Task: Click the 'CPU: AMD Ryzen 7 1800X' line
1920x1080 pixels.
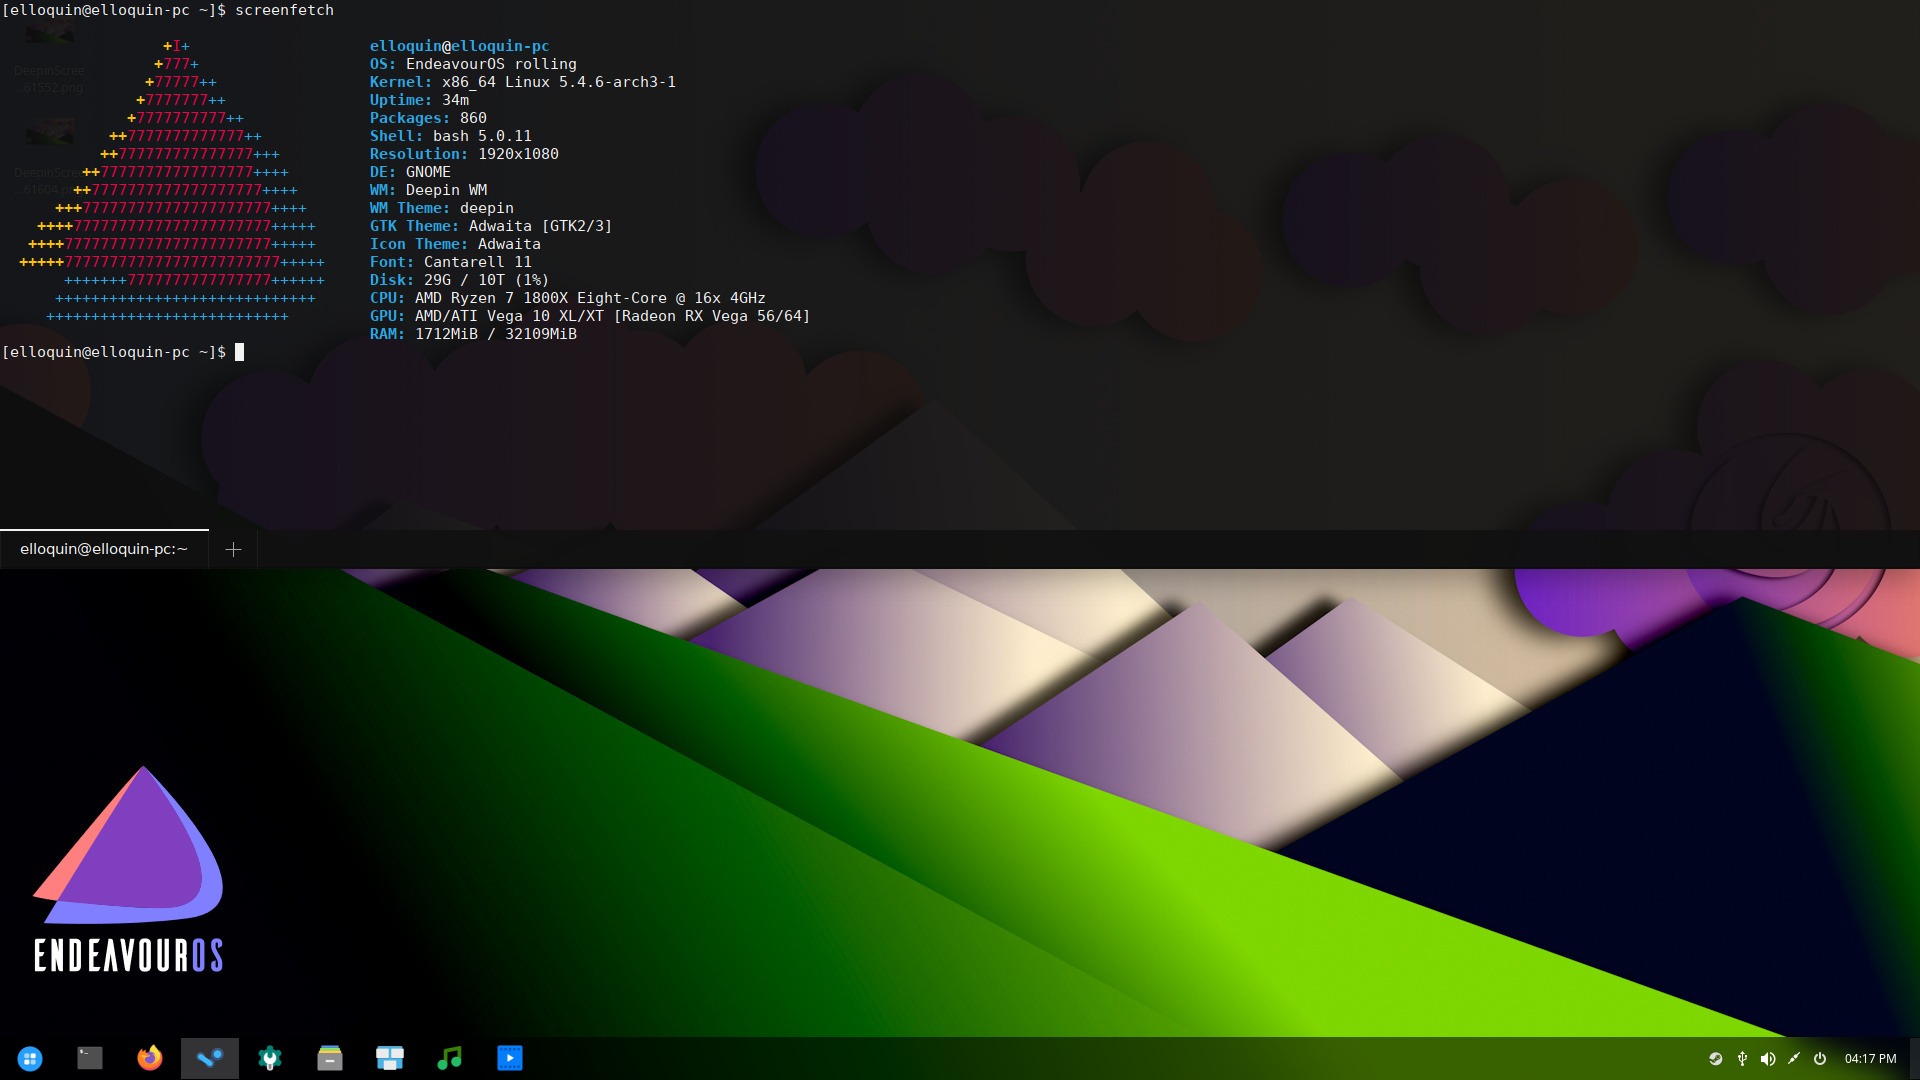Action: click(x=568, y=298)
